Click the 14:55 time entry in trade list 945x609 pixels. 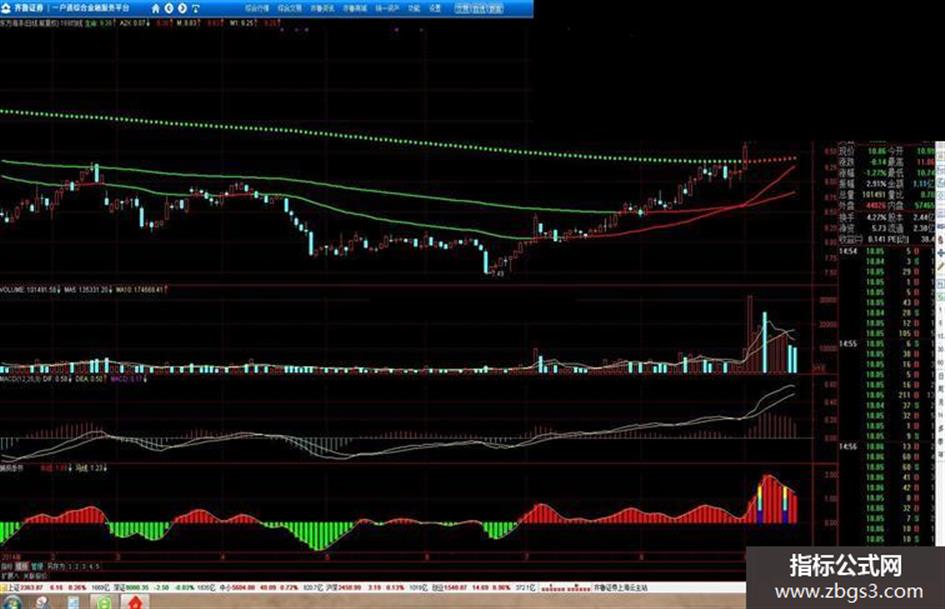click(847, 344)
